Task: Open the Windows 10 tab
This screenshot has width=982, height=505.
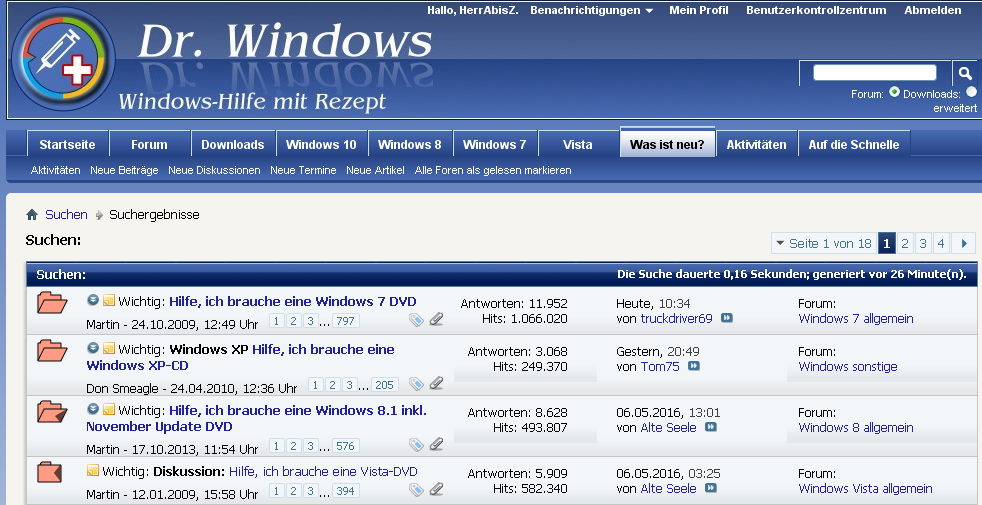Action: coord(321,145)
